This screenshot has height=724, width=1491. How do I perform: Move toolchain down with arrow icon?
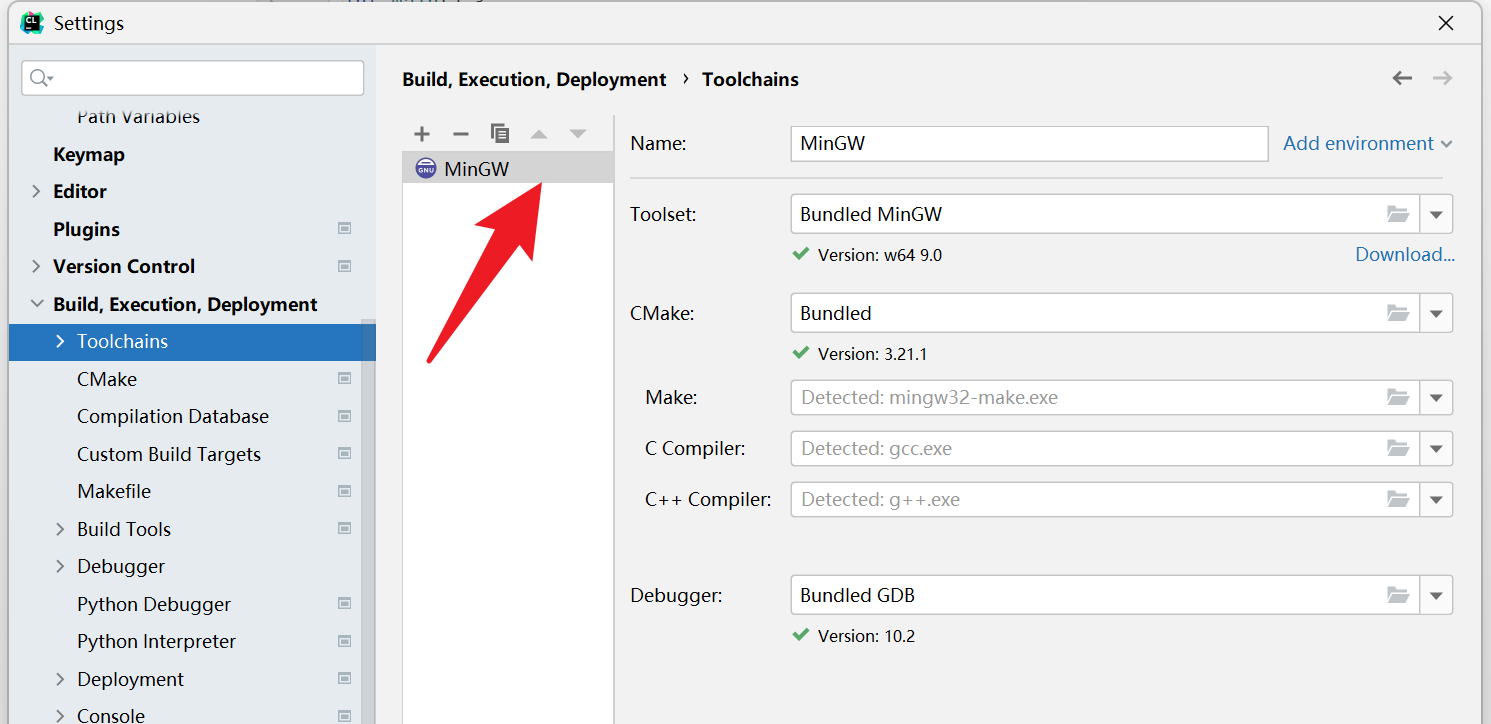pos(578,134)
